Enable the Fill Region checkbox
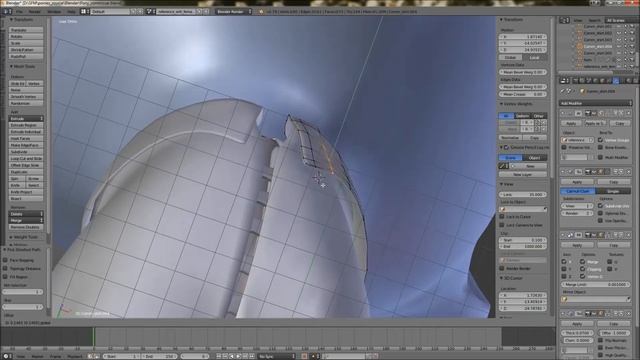The width and height of the screenshot is (640, 360). pyautogui.click(x=5, y=276)
